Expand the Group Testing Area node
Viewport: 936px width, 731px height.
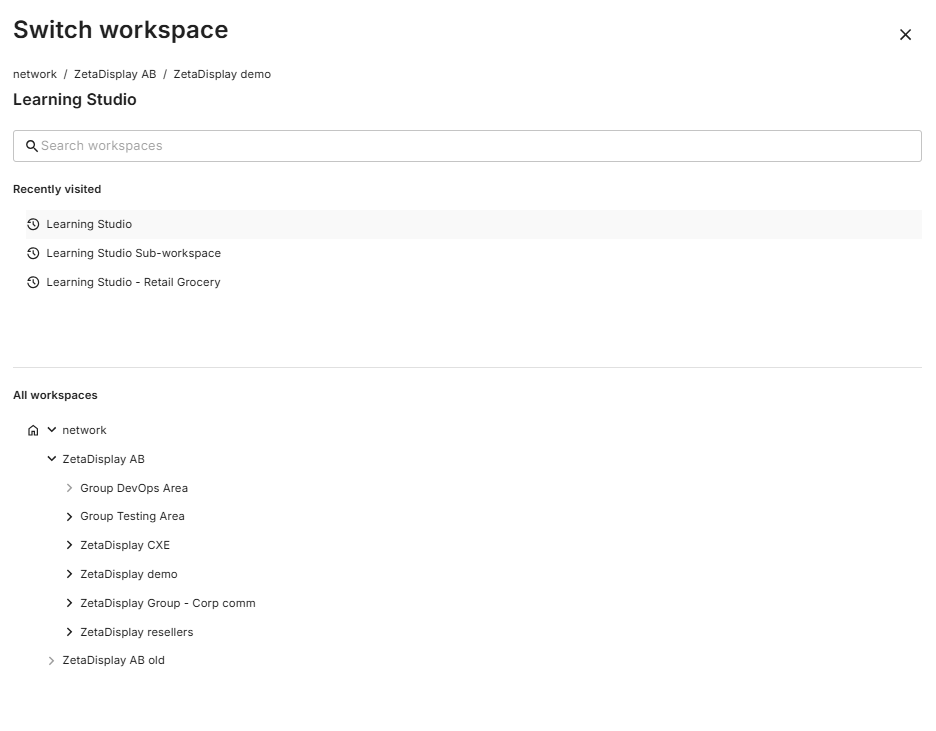point(69,516)
